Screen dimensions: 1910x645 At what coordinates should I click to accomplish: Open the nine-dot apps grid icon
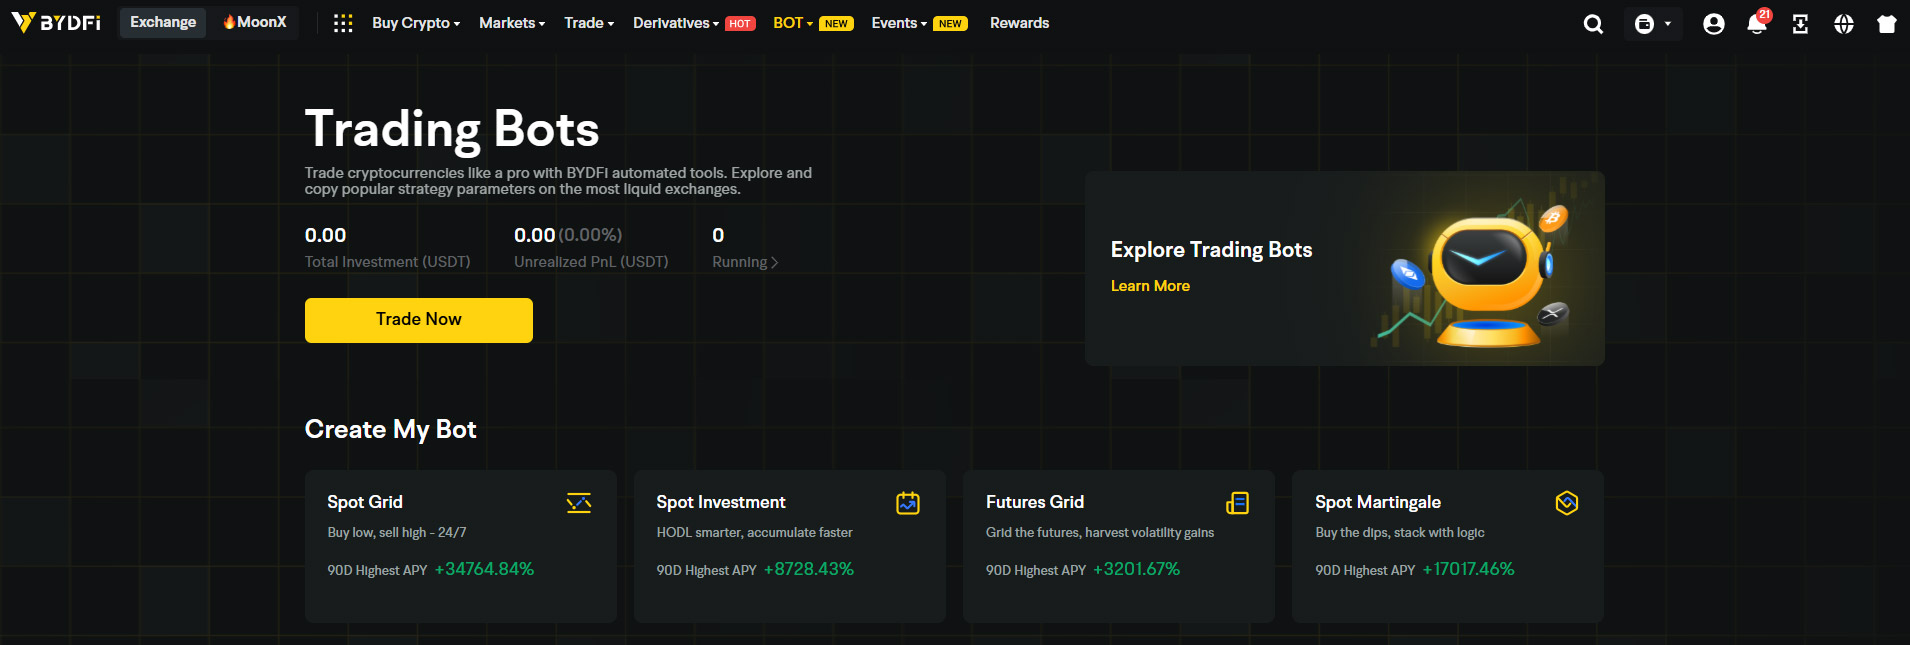tap(343, 23)
